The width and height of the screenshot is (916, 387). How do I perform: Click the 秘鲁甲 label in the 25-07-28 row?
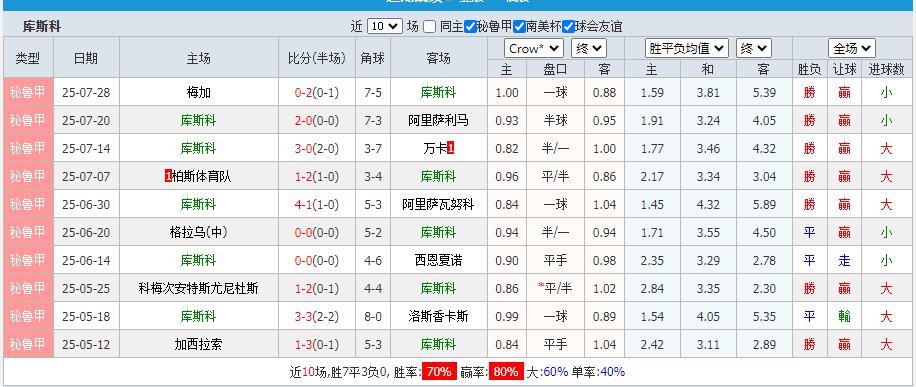pyautogui.click(x=28, y=92)
